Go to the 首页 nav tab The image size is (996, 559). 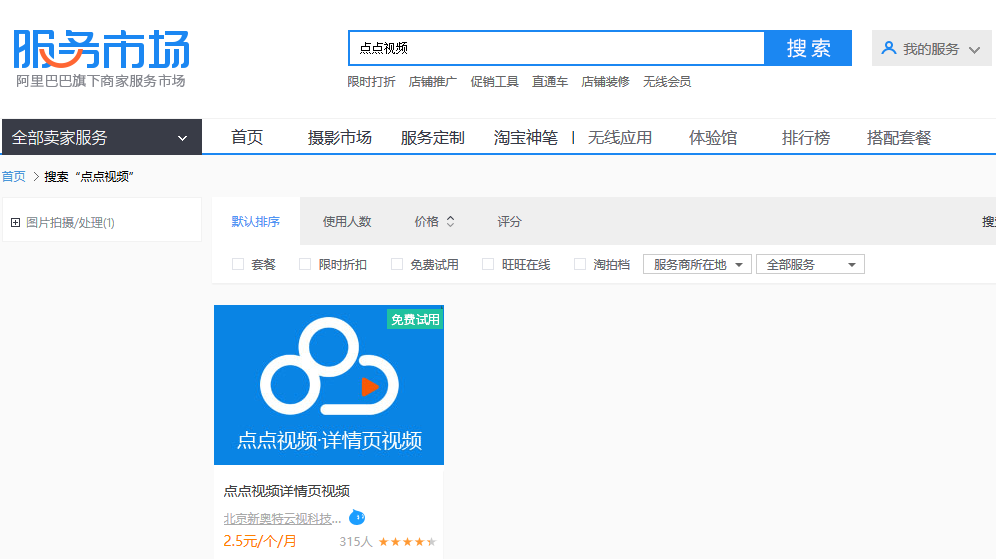coord(246,137)
